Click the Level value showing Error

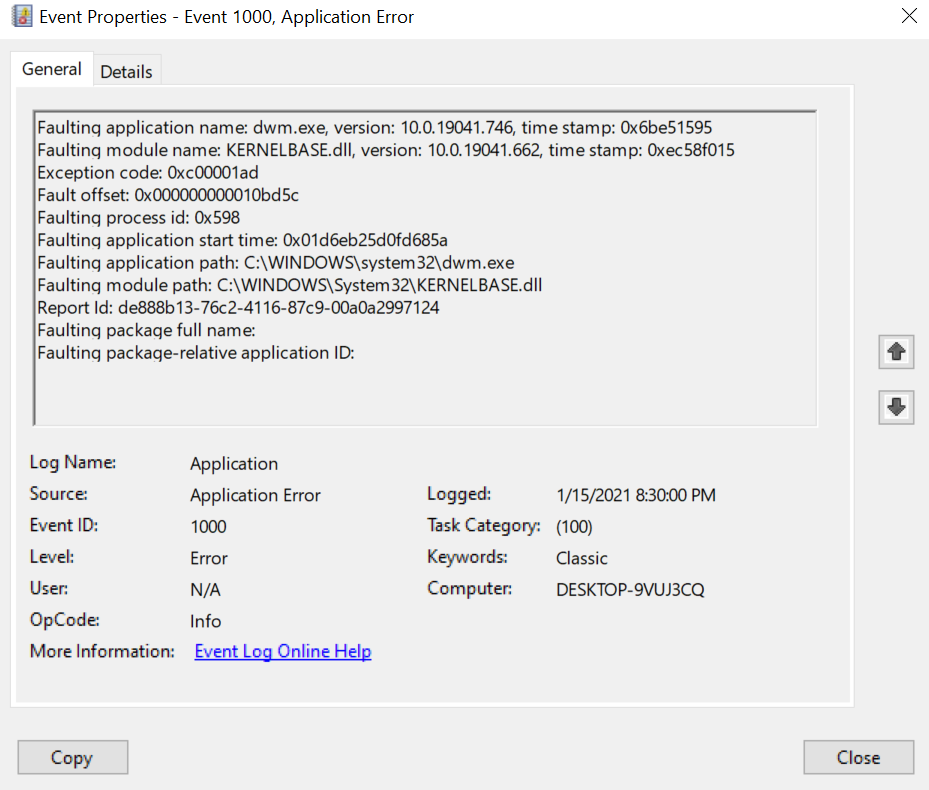pyautogui.click(x=208, y=557)
